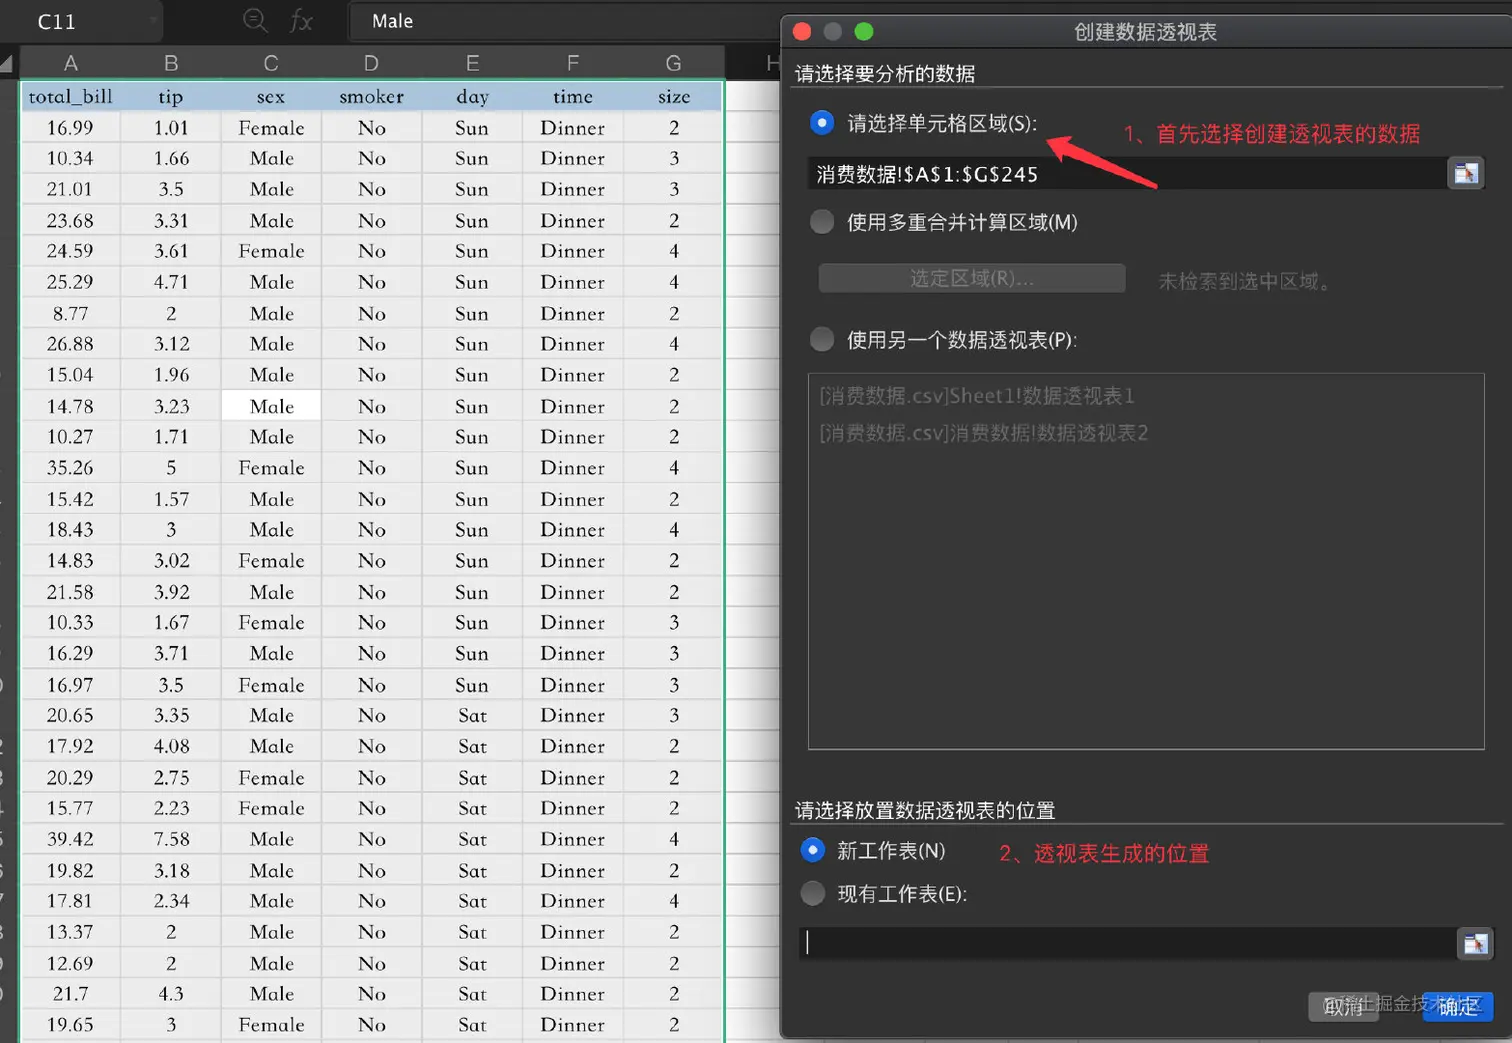Image resolution: width=1512 pixels, height=1043 pixels.
Task: Select column A header
Action: [71, 63]
